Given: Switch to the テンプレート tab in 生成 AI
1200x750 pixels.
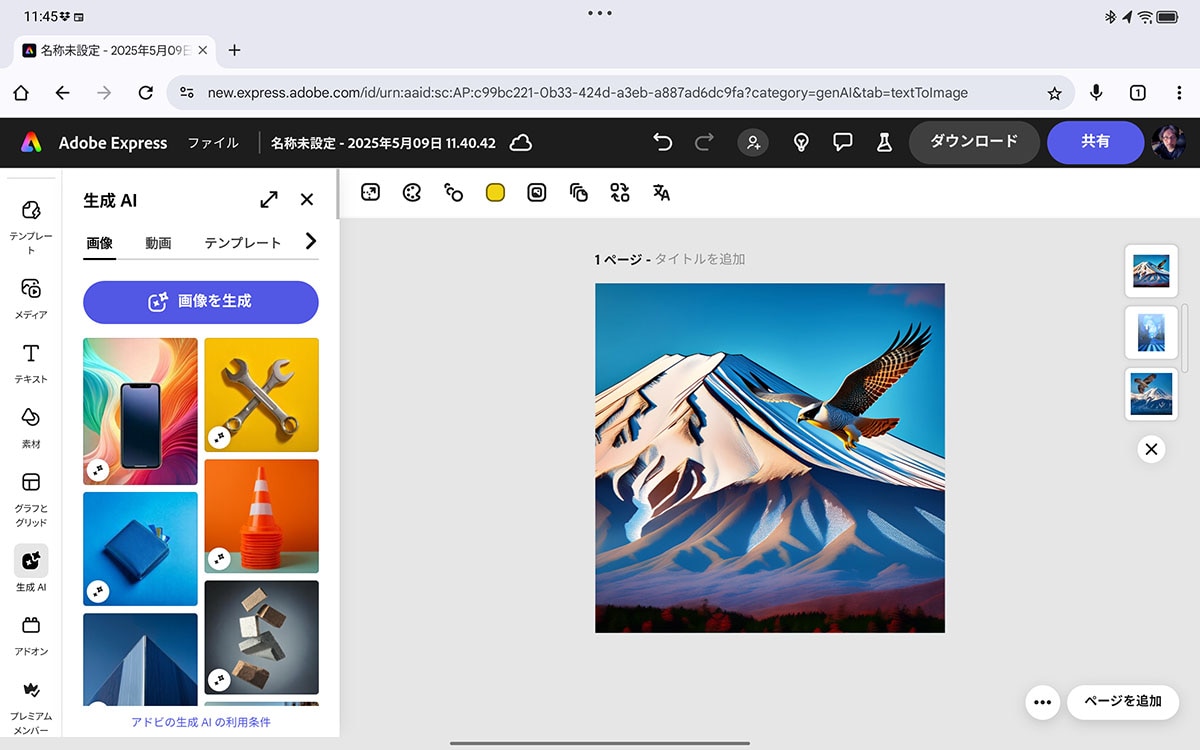Looking at the screenshot, I should (x=241, y=242).
